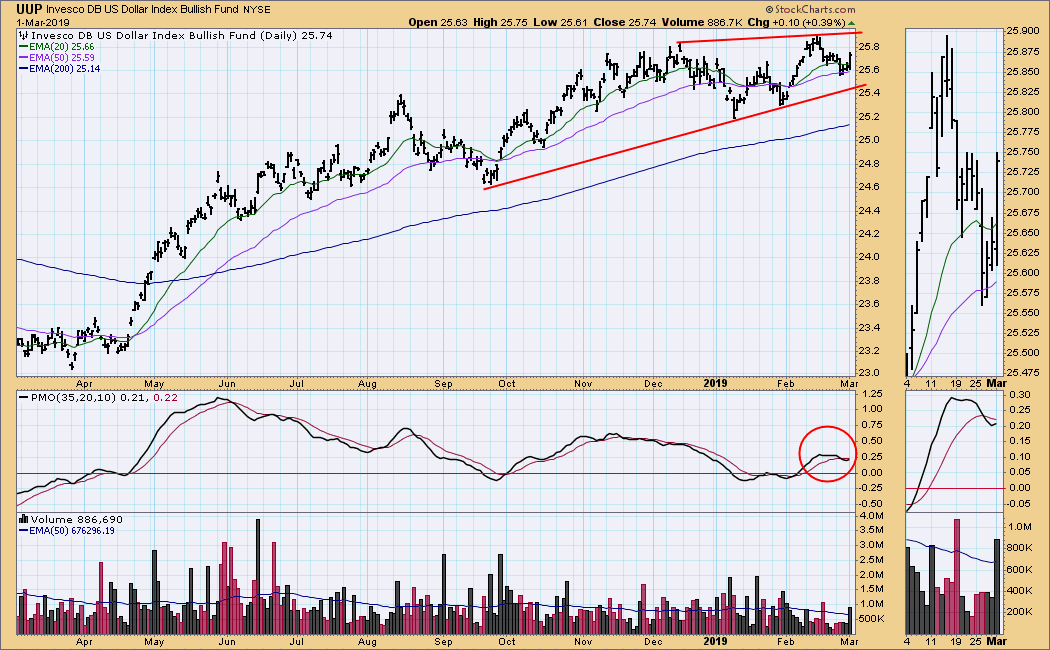Click the red circle annotation on PMO
Screen dimensions: 1050x650
[x=827, y=453]
